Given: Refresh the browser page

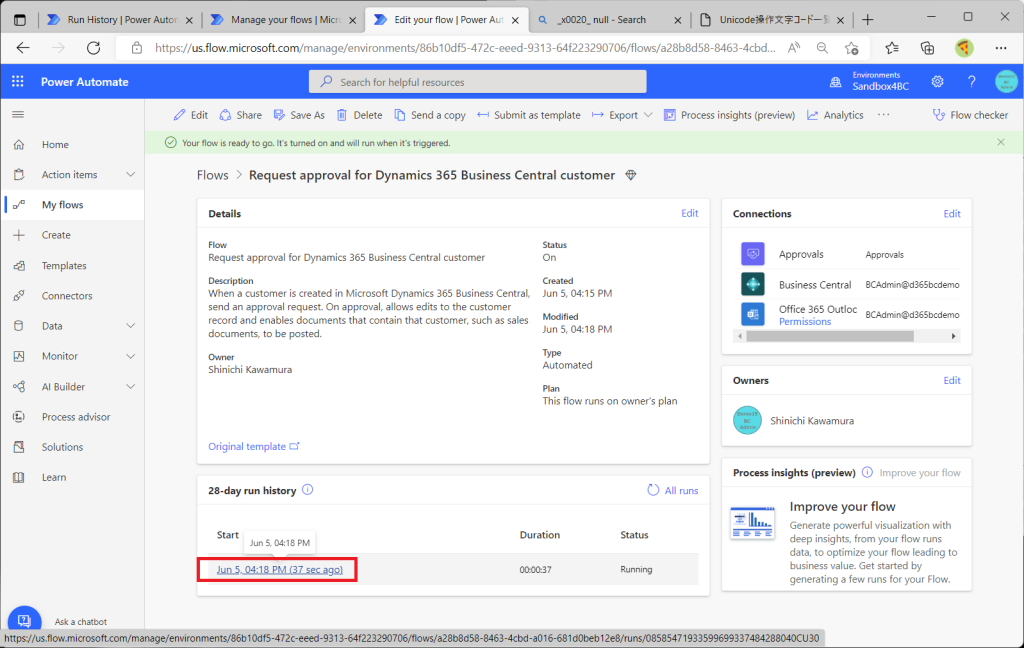Looking at the screenshot, I should pyautogui.click(x=93, y=48).
